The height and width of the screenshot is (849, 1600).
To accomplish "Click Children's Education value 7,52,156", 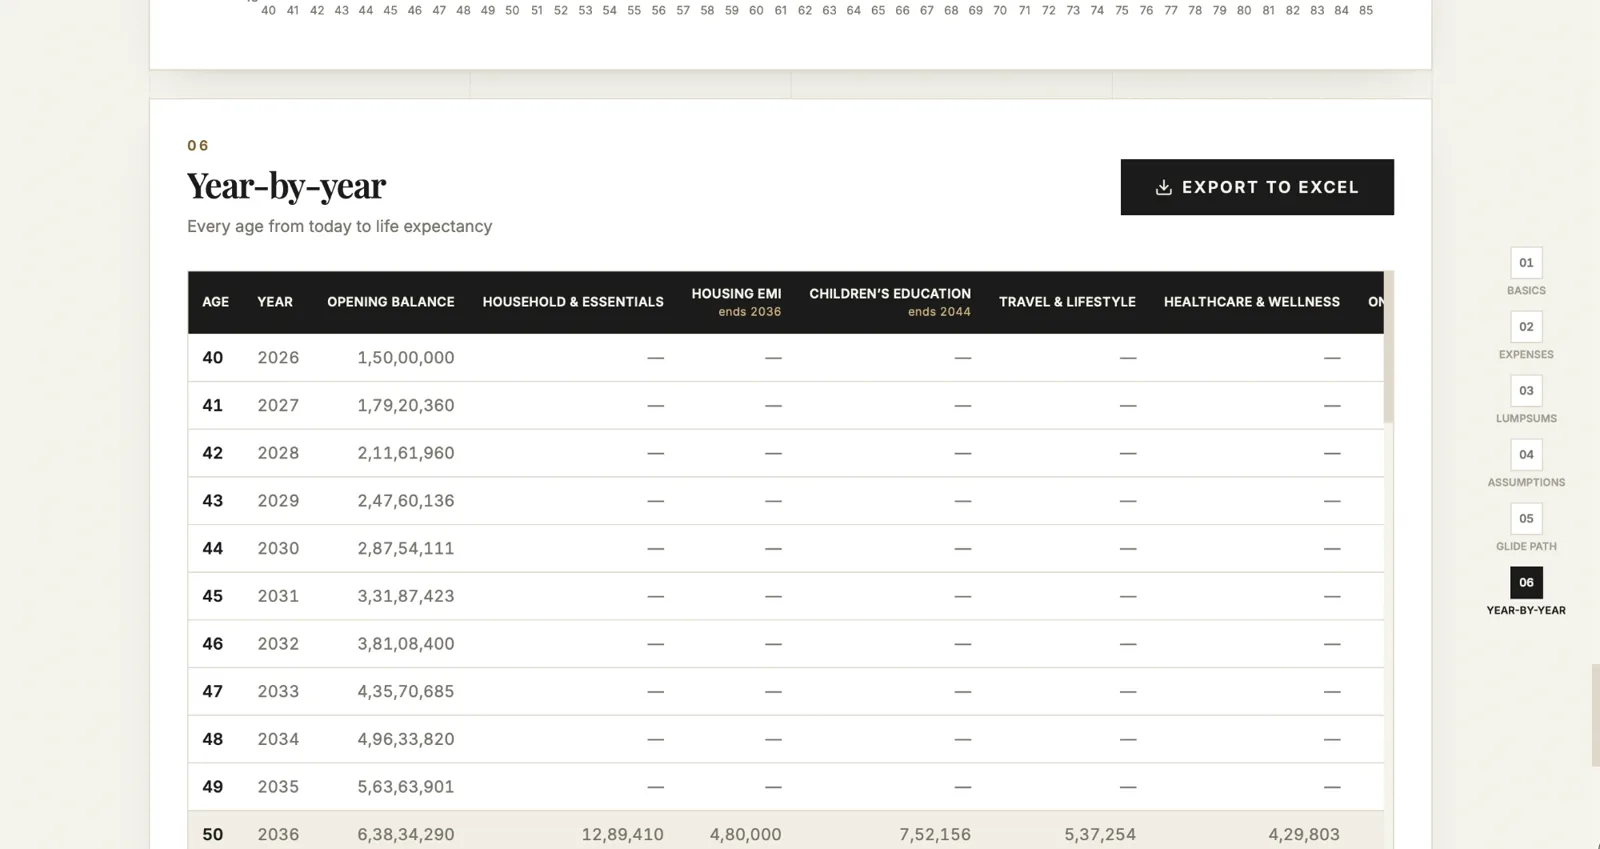I will [935, 835].
